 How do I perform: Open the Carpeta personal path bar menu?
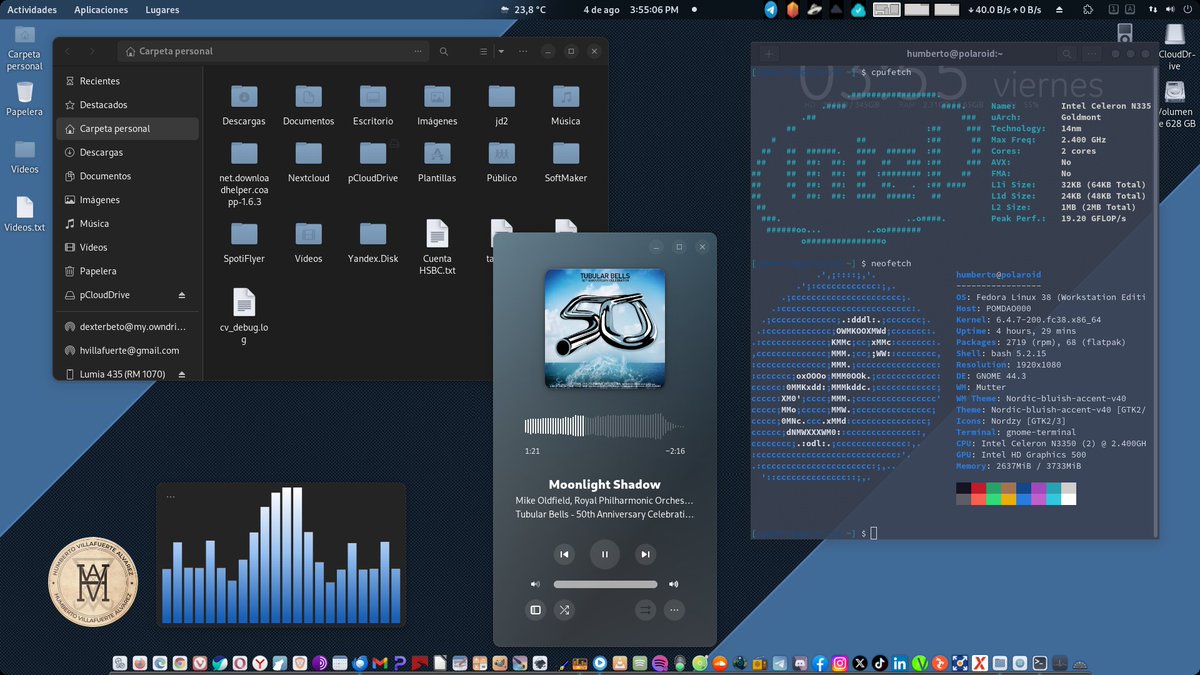[x=417, y=51]
